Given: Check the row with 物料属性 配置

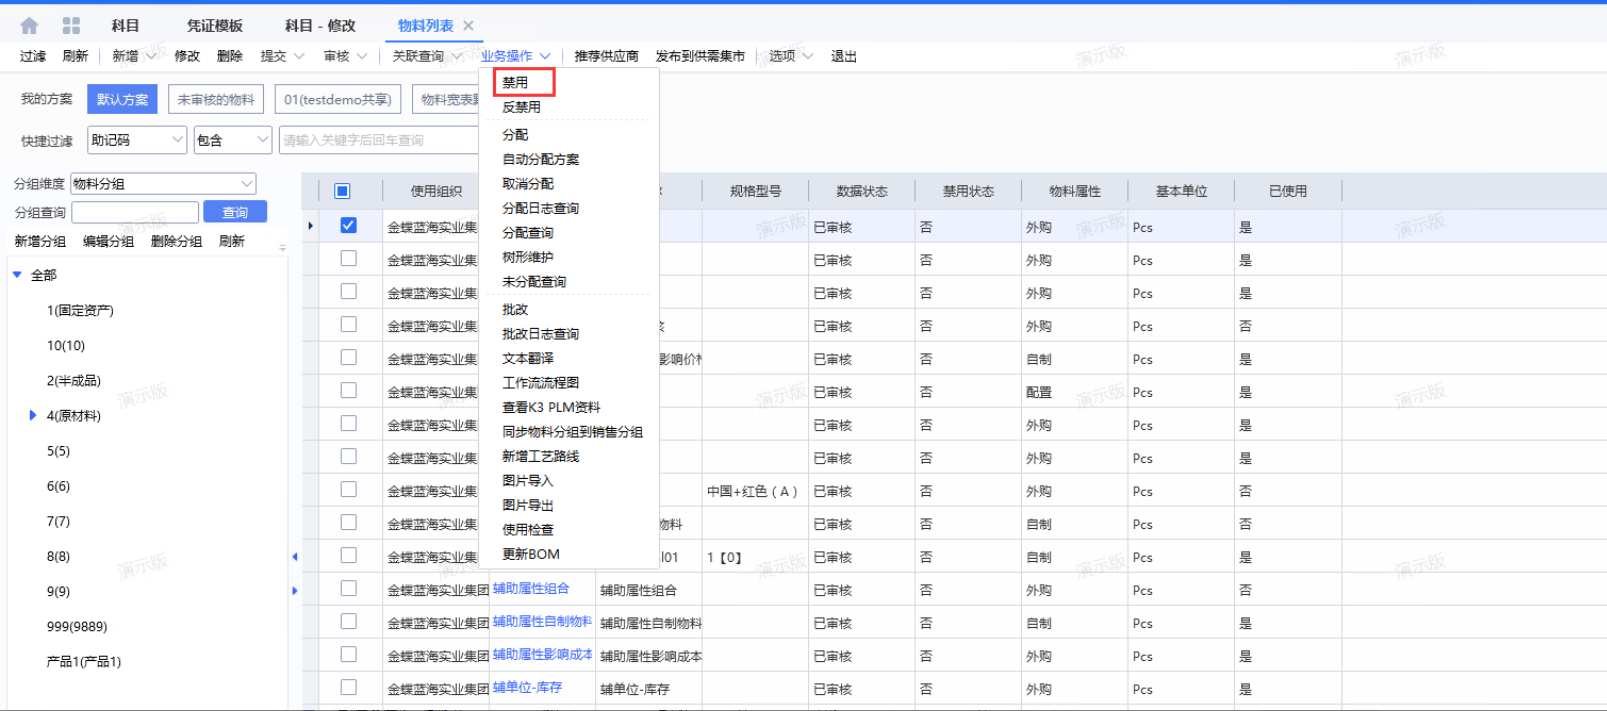Looking at the screenshot, I should pos(348,391).
